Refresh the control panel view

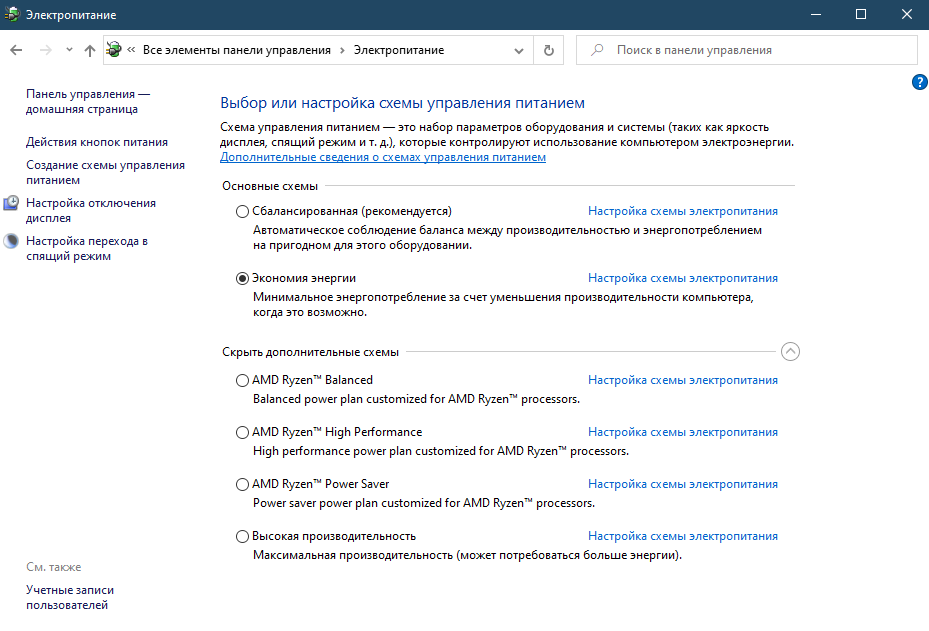548,50
